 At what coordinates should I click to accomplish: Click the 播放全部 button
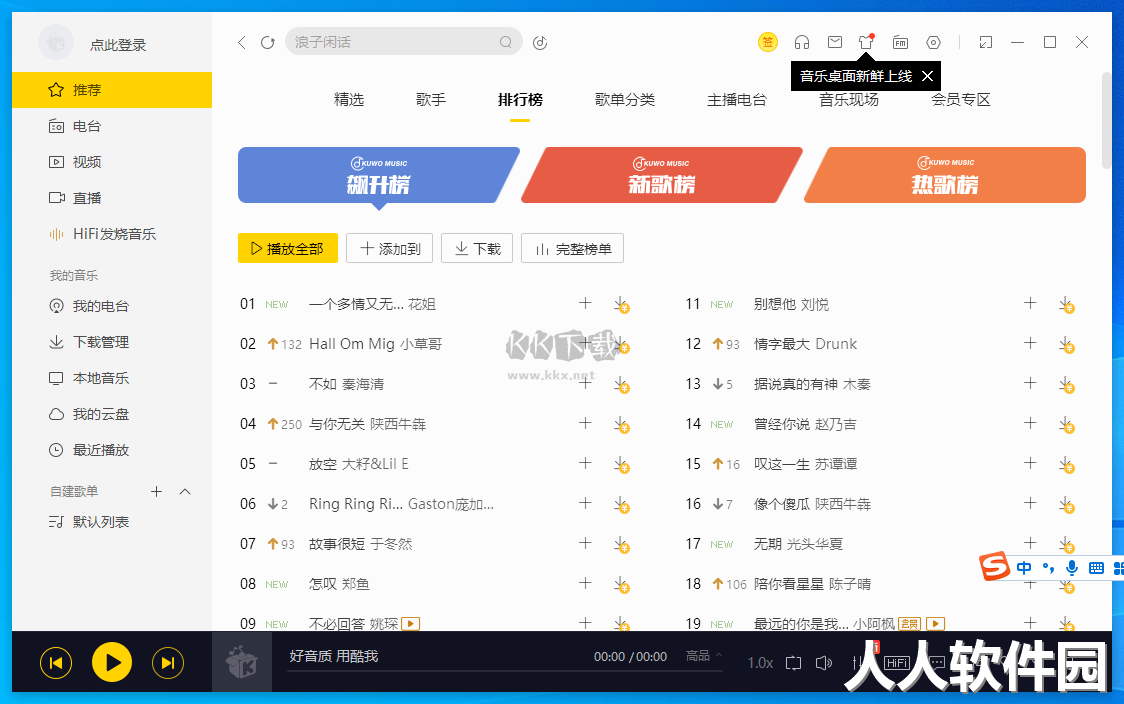pos(287,248)
